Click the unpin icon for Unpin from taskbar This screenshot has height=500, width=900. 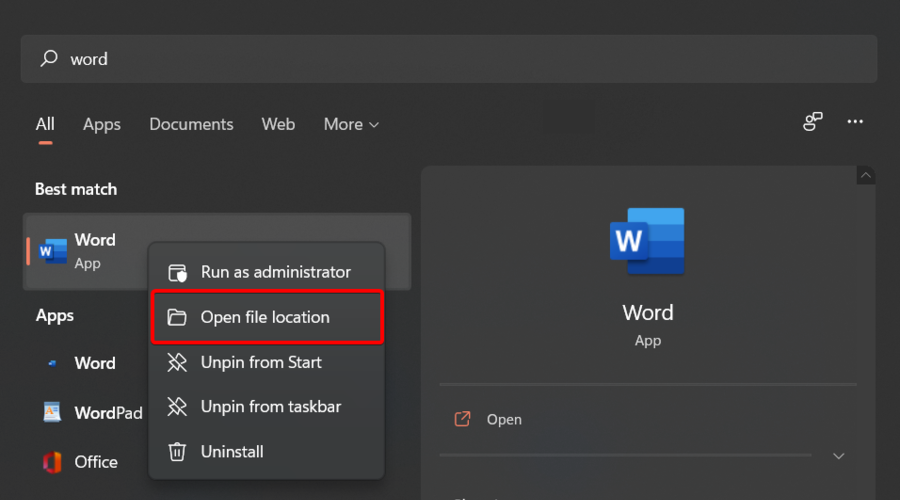click(x=177, y=406)
